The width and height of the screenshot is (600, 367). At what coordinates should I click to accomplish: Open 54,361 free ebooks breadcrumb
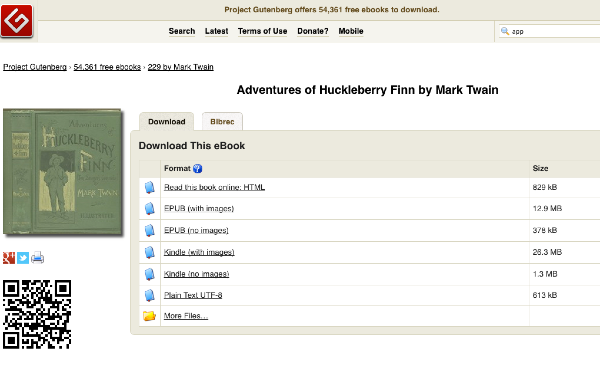pos(107,67)
